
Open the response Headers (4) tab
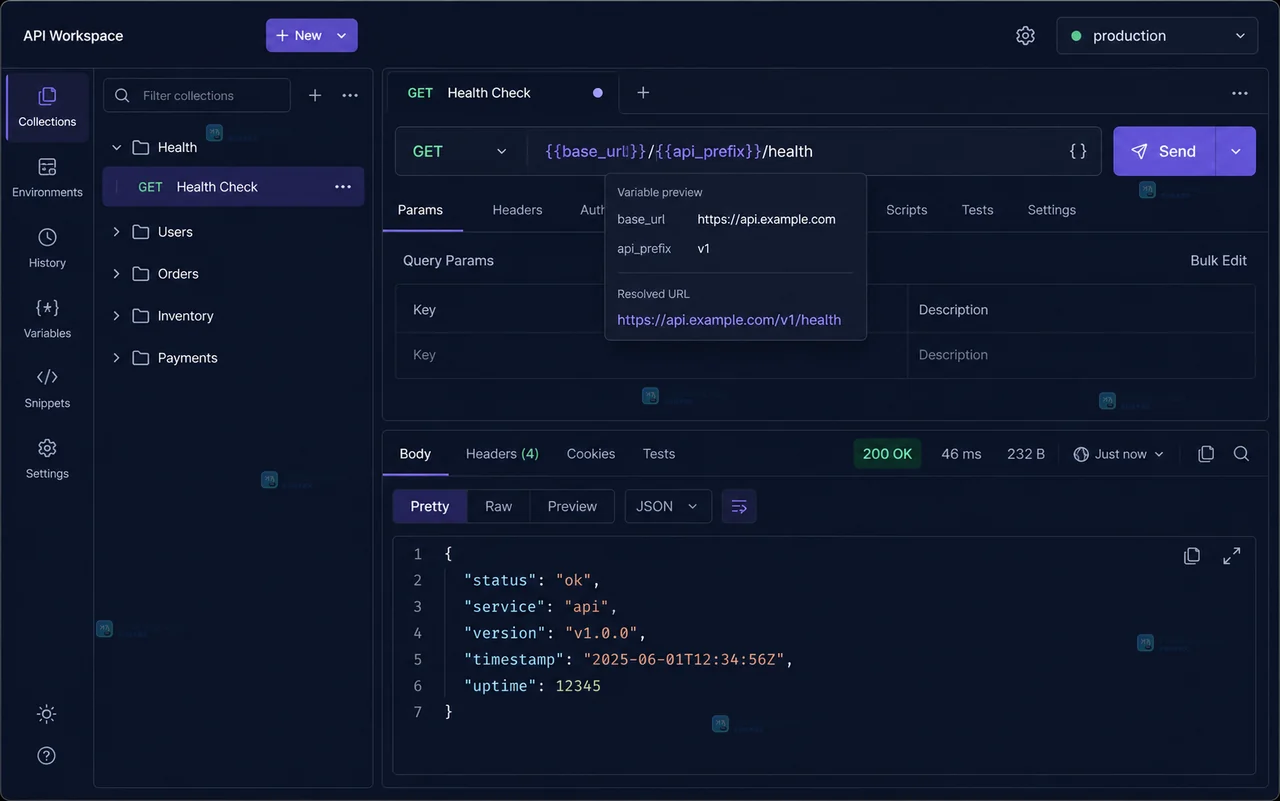pos(502,454)
